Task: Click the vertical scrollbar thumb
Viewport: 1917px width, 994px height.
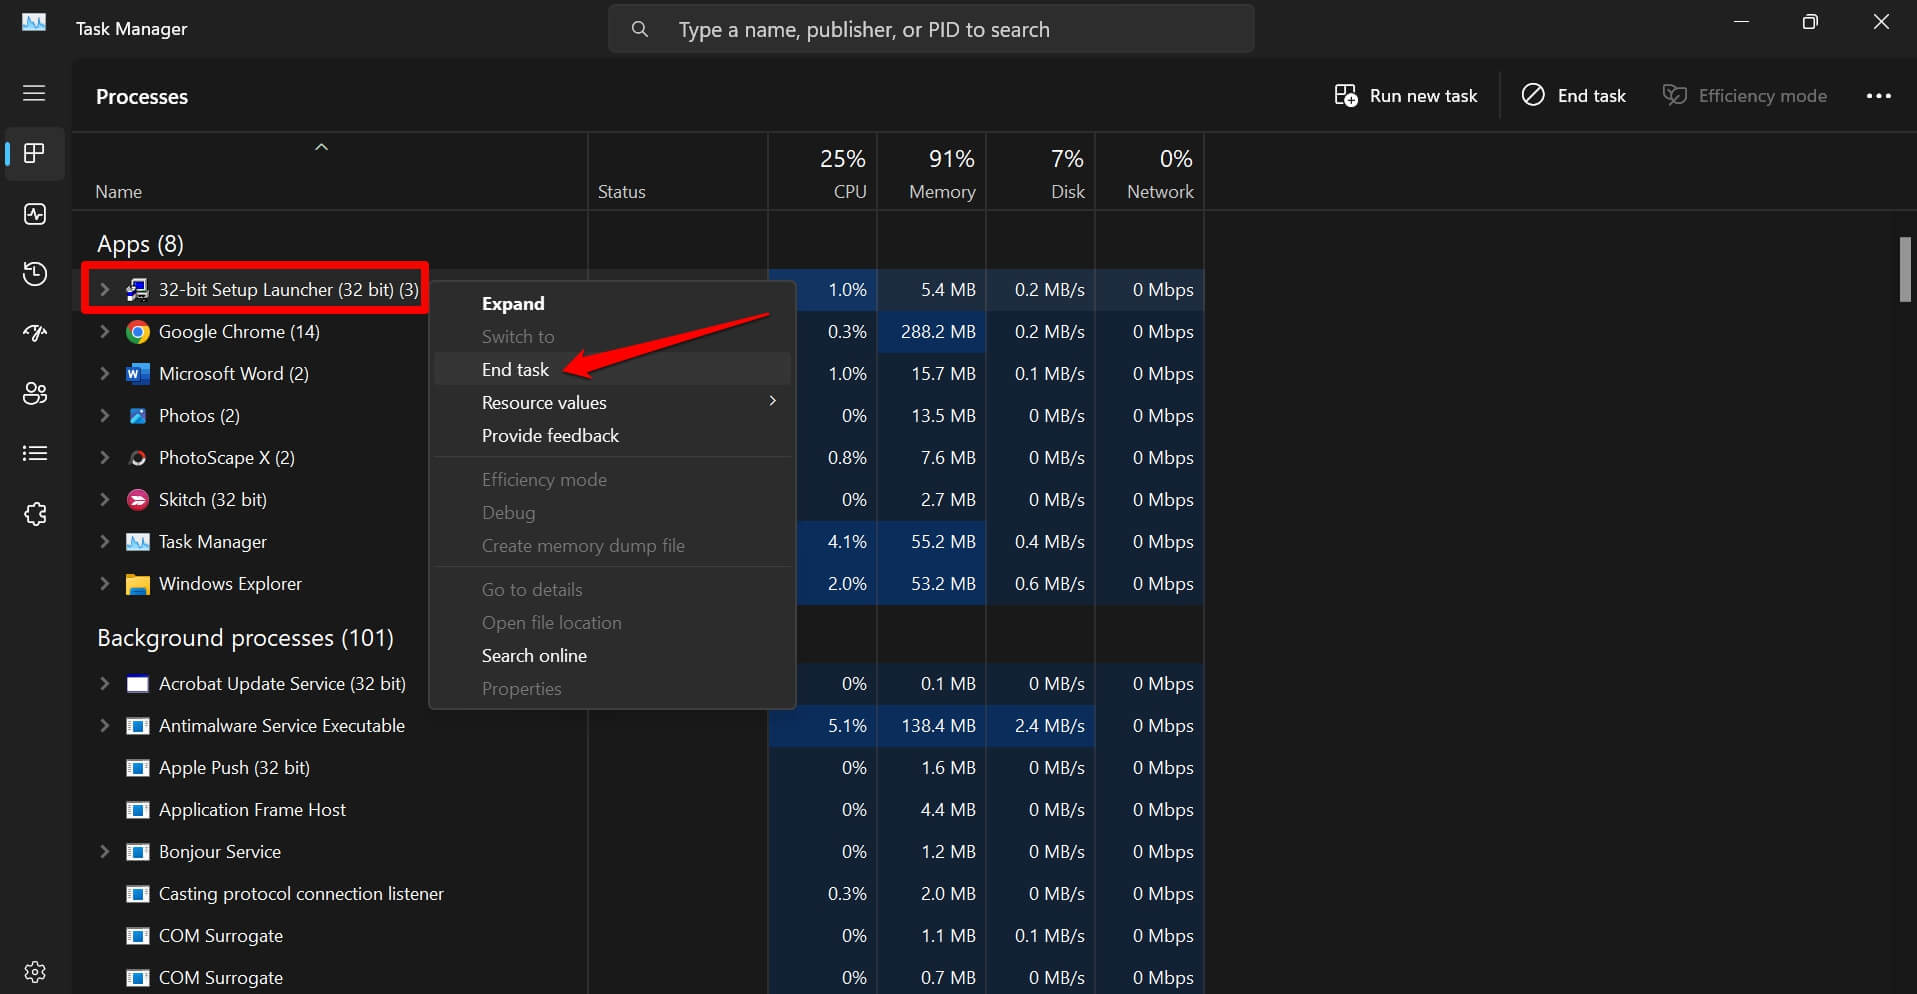Action: click(x=1905, y=269)
